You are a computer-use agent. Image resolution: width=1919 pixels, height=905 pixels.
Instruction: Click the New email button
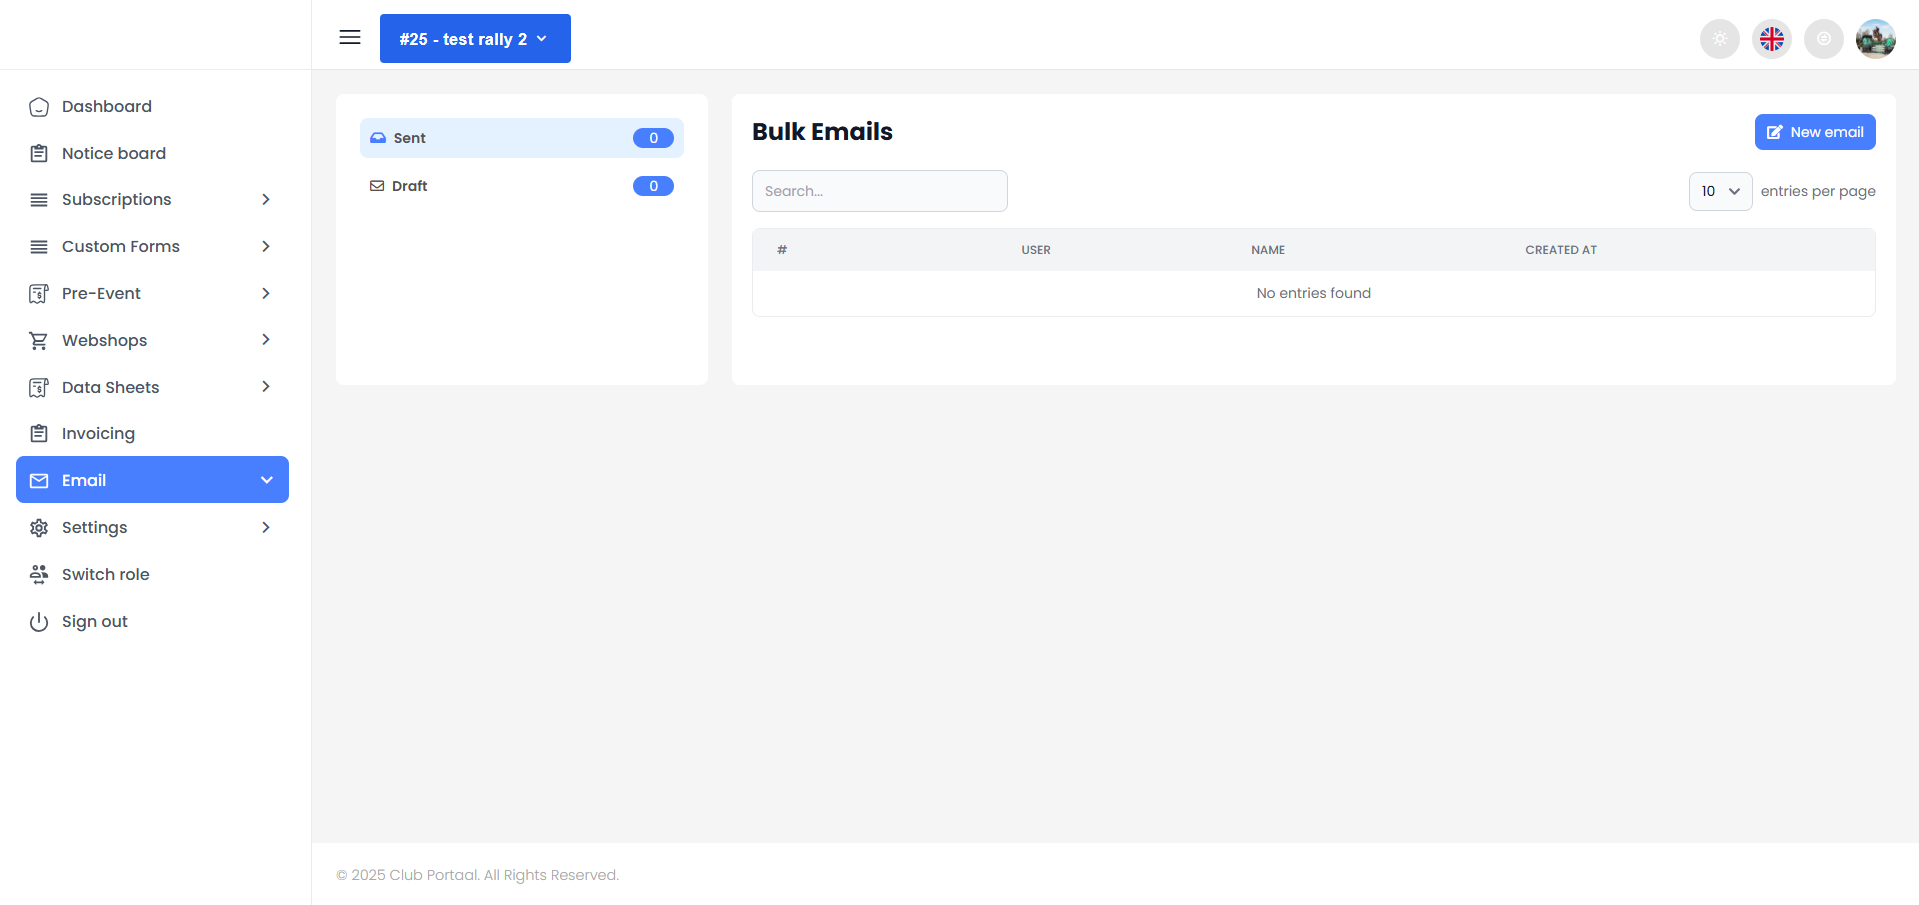coord(1814,132)
